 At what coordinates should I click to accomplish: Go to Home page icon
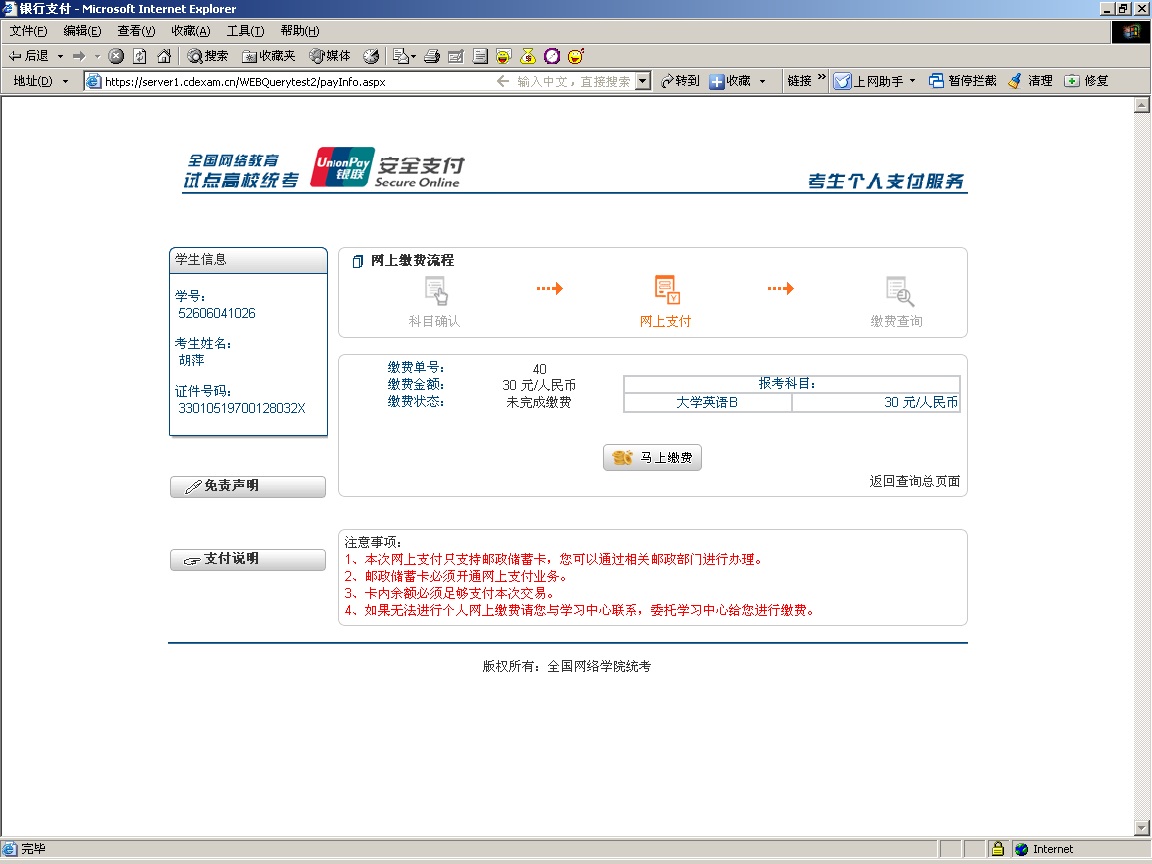coord(164,56)
